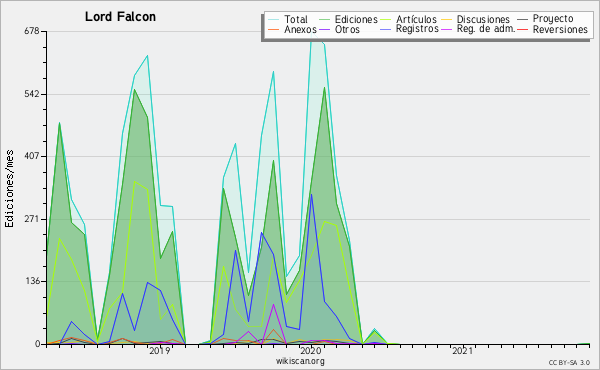600x370 pixels.
Task: Click the 'Lord Falcon' chart title
Action: (120, 17)
